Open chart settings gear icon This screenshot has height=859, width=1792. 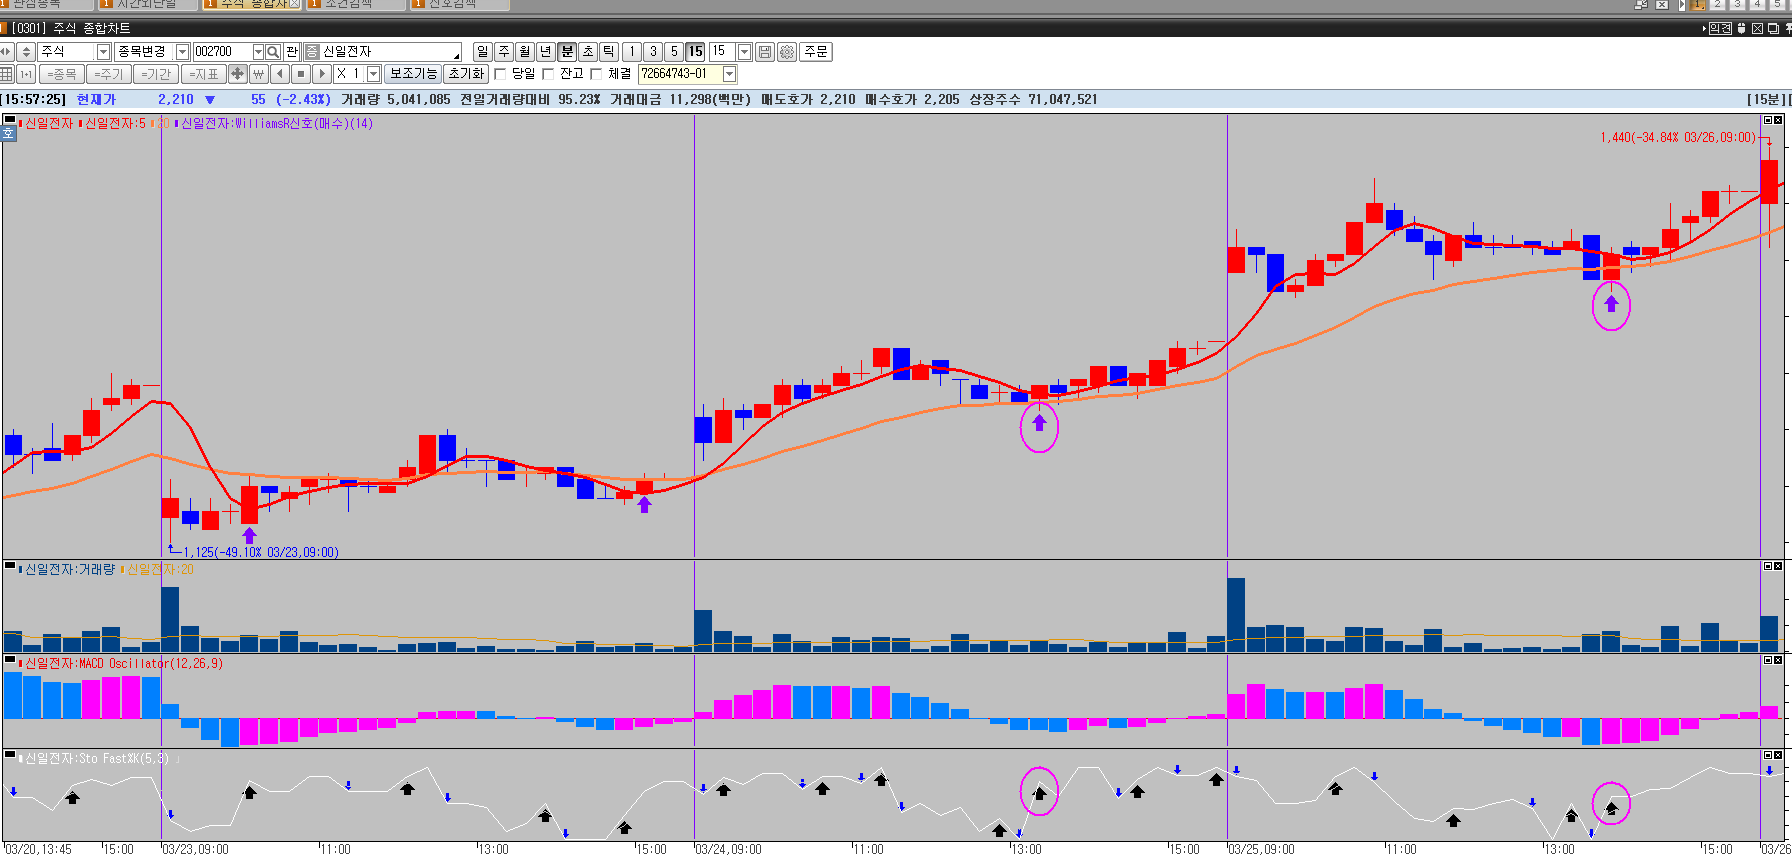point(787,52)
